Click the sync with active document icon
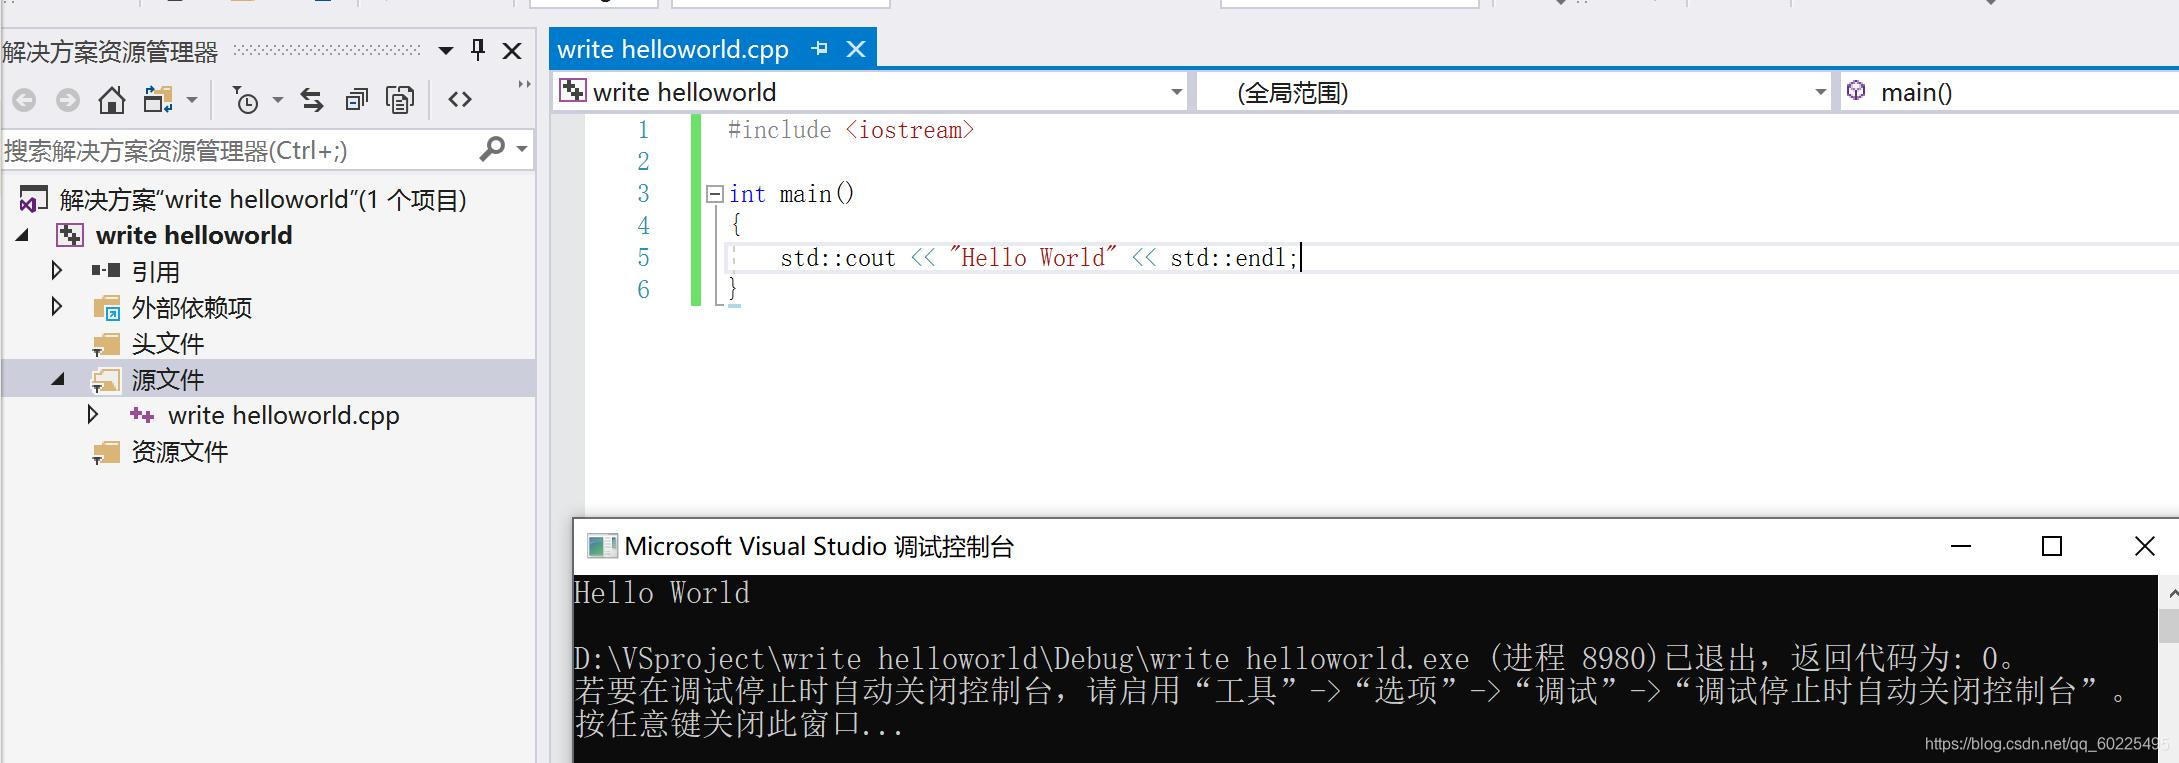2179x763 pixels. coord(312,100)
